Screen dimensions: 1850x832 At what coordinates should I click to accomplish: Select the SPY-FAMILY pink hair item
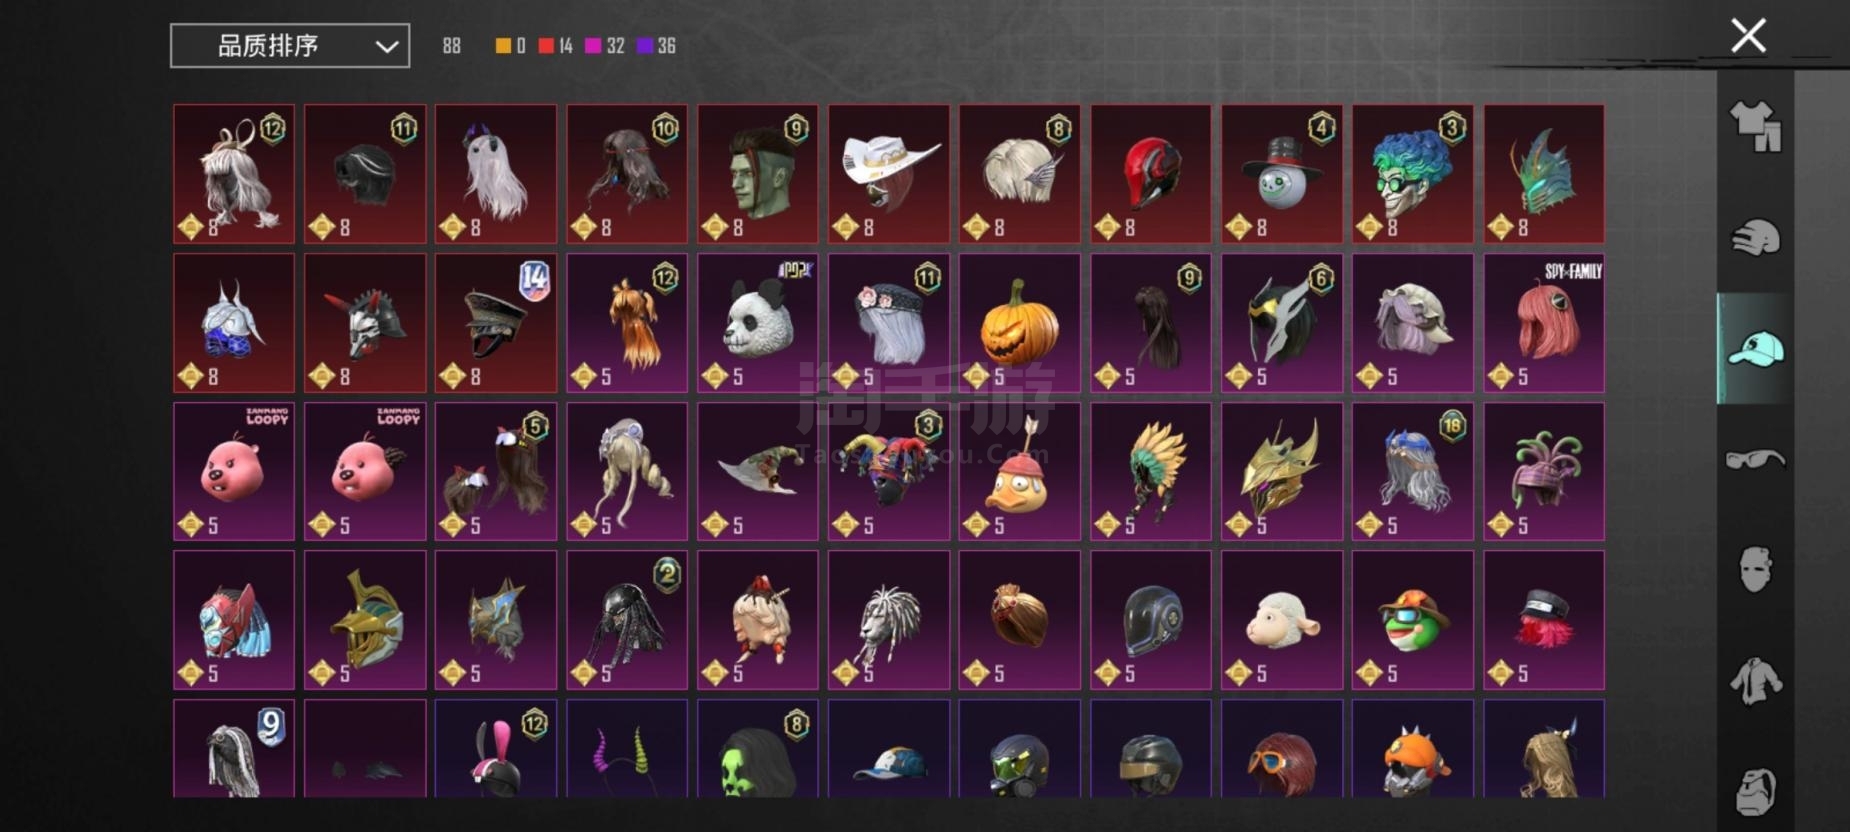[x=1544, y=323]
